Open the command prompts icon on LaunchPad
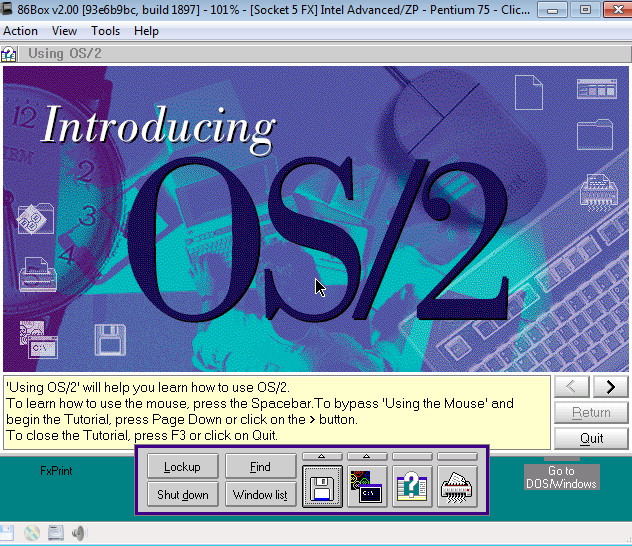The image size is (632, 546). coord(367,486)
